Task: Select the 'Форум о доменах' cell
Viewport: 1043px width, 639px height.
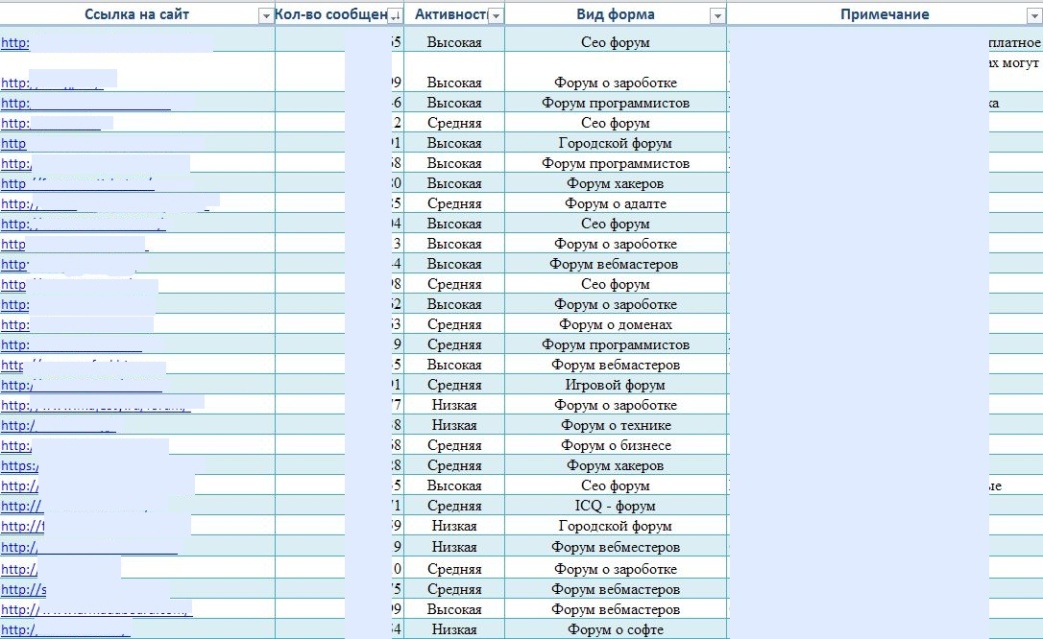Action: [x=615, y=324]
